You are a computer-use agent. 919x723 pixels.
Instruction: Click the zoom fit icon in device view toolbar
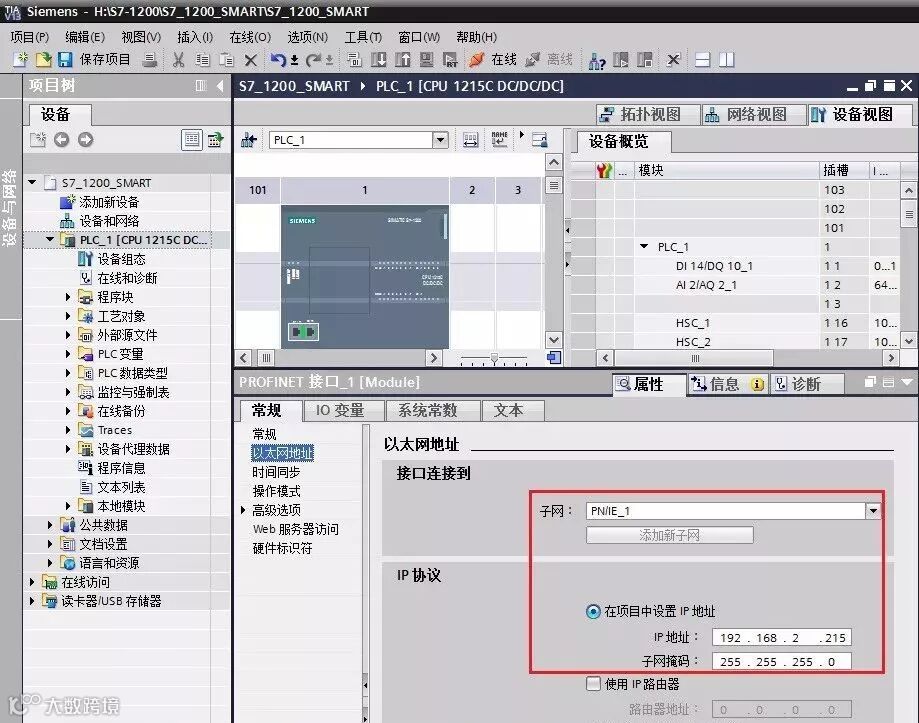[471, 140]
